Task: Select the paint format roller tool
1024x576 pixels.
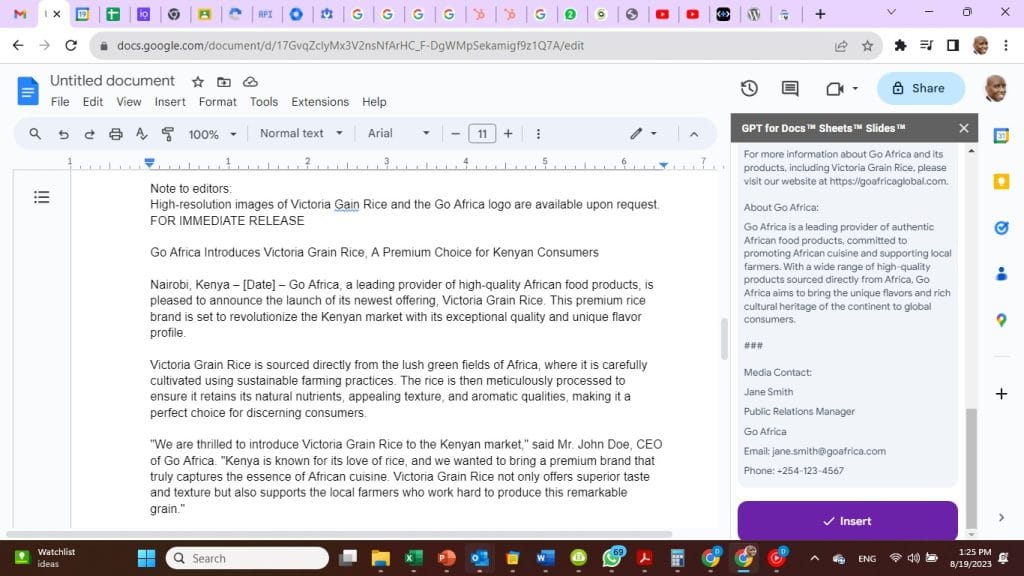Action: coord(167,134)
